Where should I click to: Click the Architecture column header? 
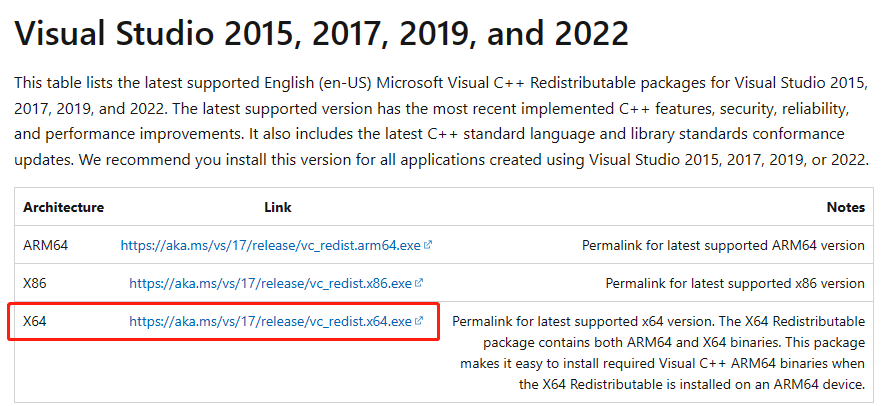click(x=64, y=207)
